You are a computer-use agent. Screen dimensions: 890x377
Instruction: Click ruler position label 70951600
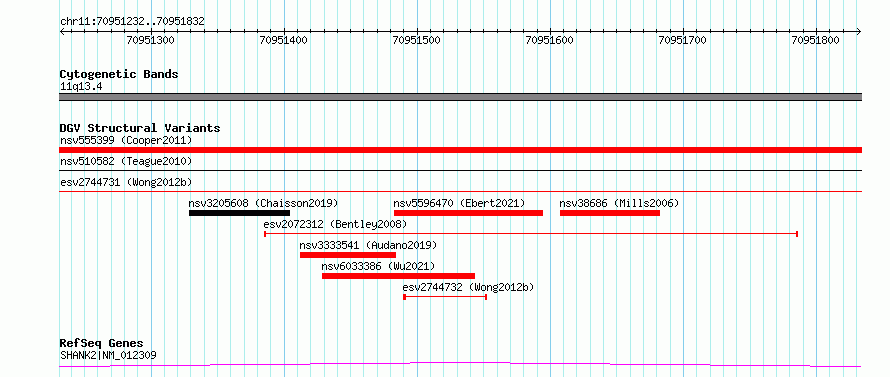[549, 40]
